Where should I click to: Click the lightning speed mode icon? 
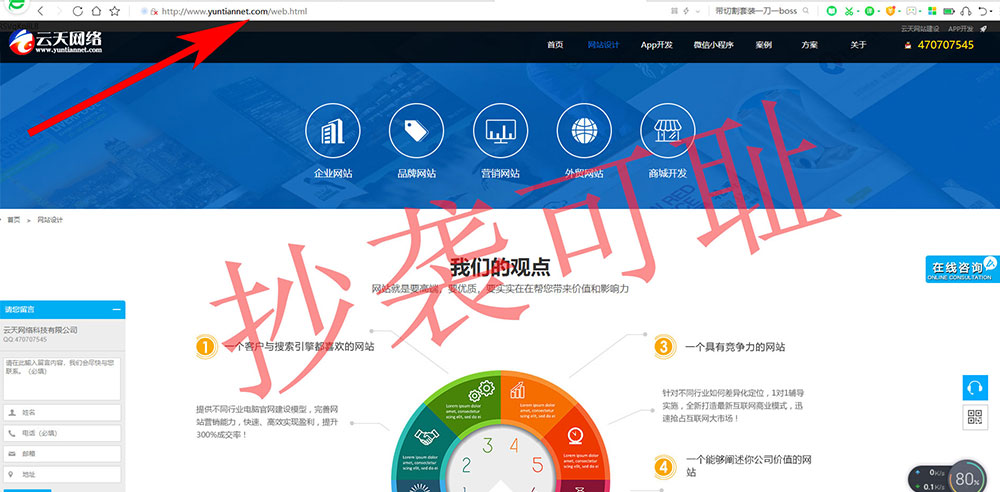686,11
